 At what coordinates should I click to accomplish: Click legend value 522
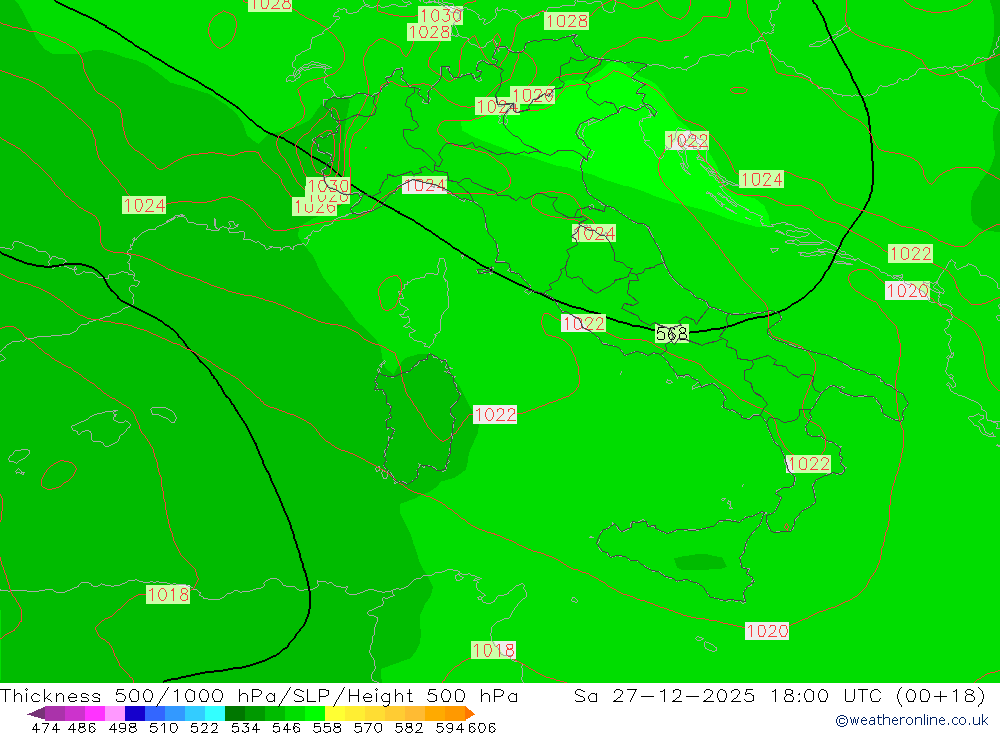coord(204,727)
